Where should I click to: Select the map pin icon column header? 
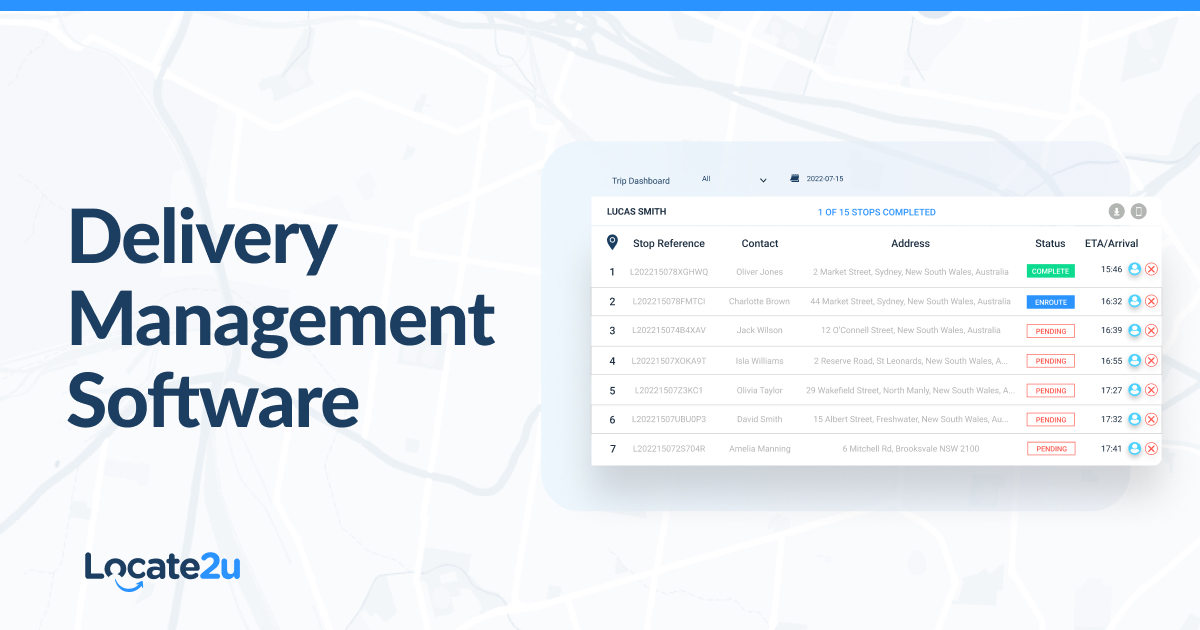[x=613, y=240]
